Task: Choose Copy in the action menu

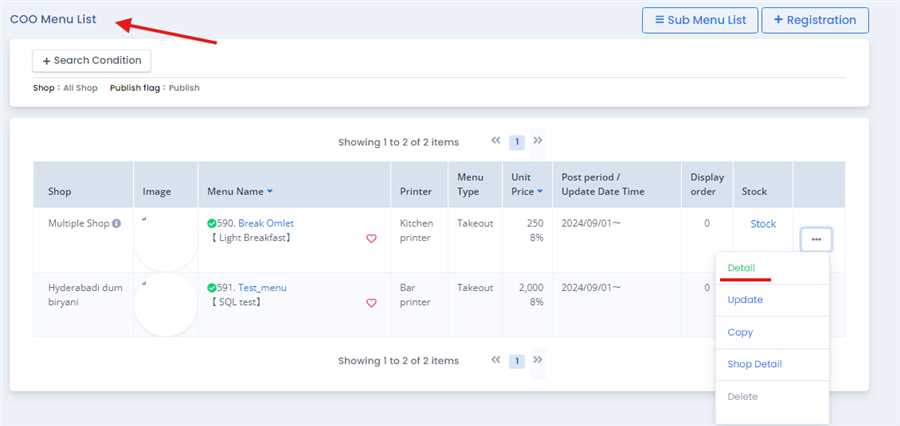Action: pos(740,332)
